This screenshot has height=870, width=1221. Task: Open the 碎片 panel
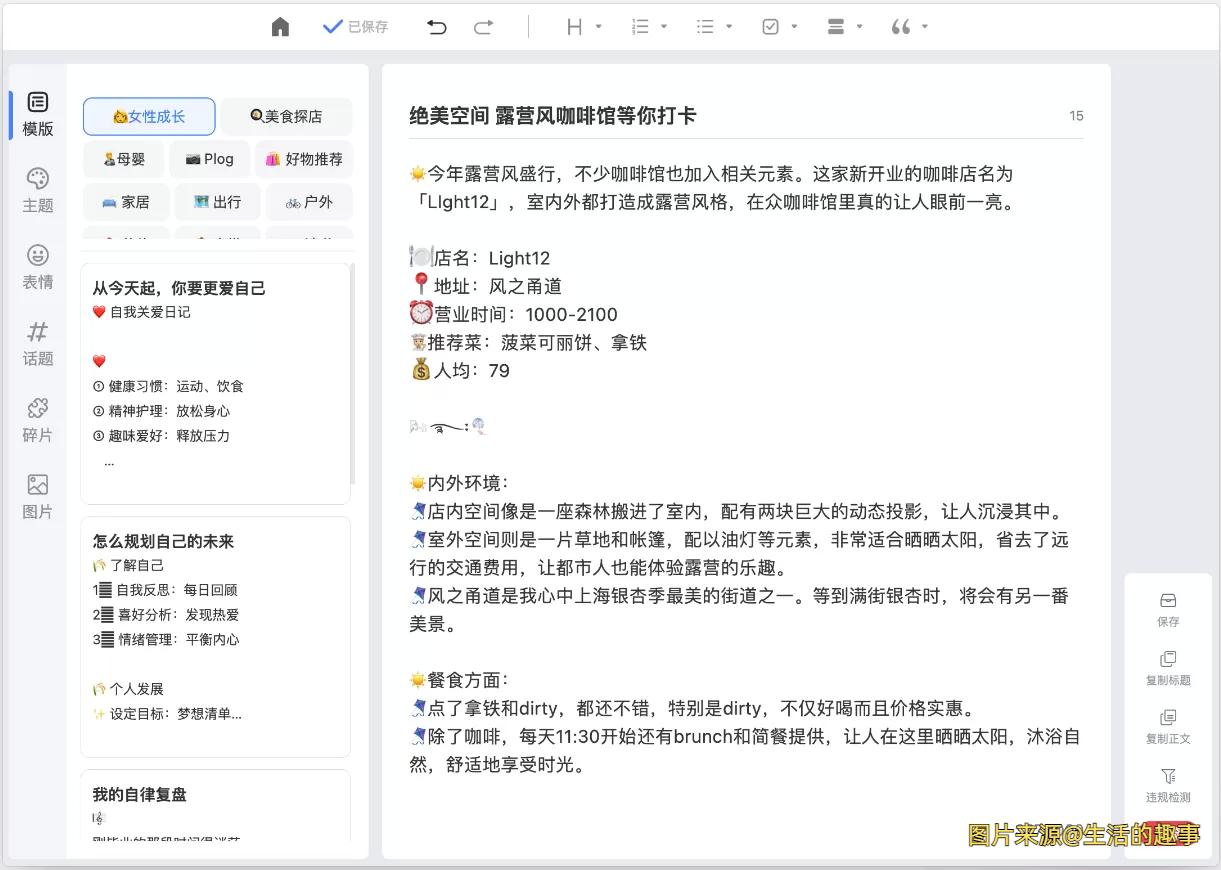(x=37, y=421)
